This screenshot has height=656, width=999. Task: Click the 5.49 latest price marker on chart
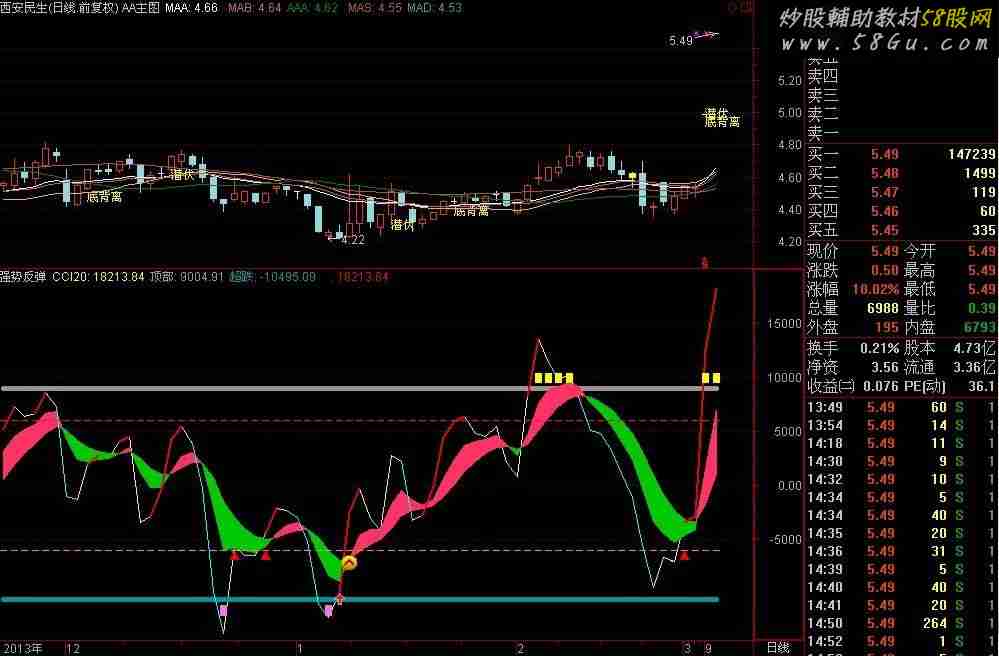click(681, 41)
